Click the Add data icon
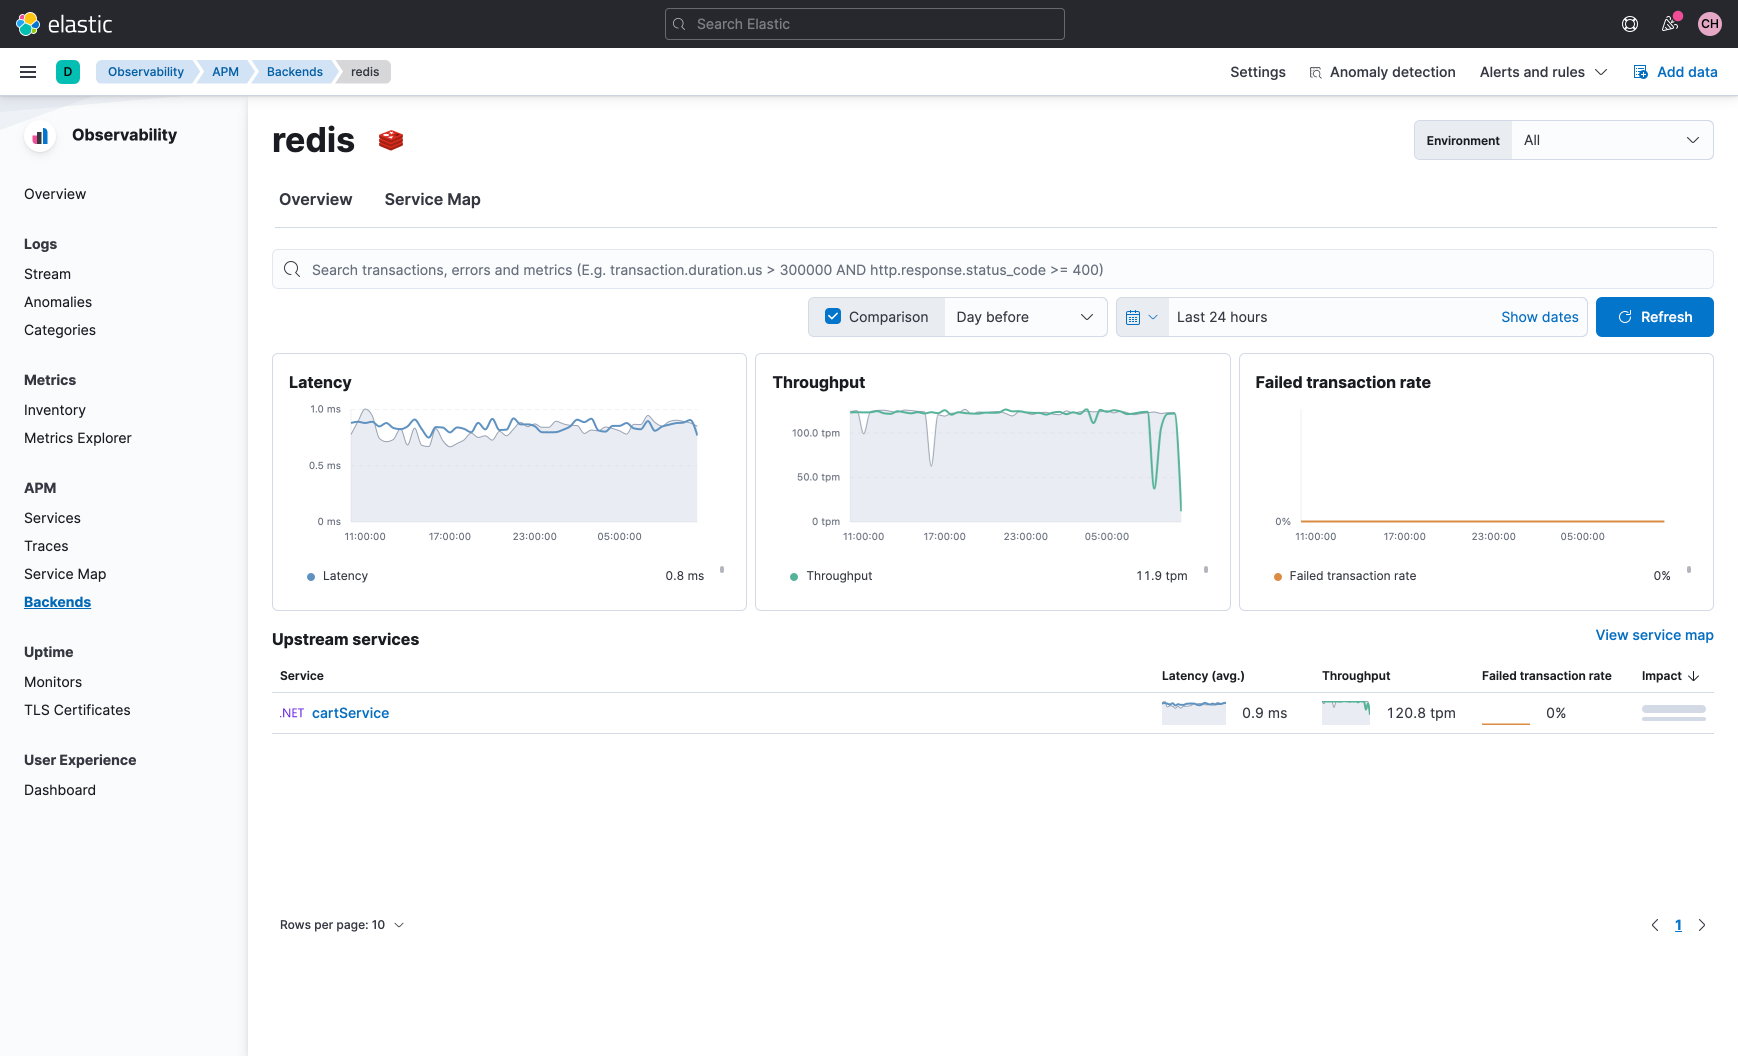The image size is (1738, 1056). tap(1639, 71)
